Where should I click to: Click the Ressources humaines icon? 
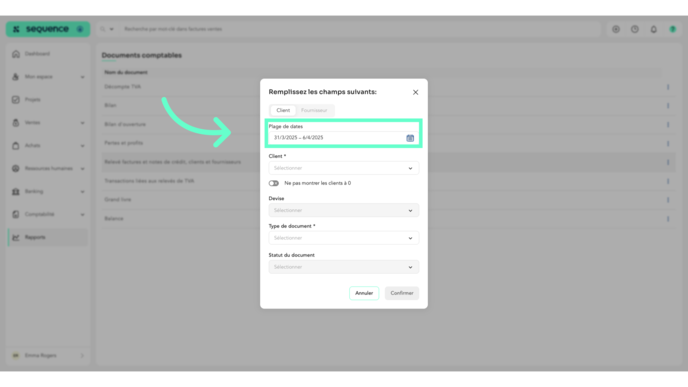pos(16,168)
